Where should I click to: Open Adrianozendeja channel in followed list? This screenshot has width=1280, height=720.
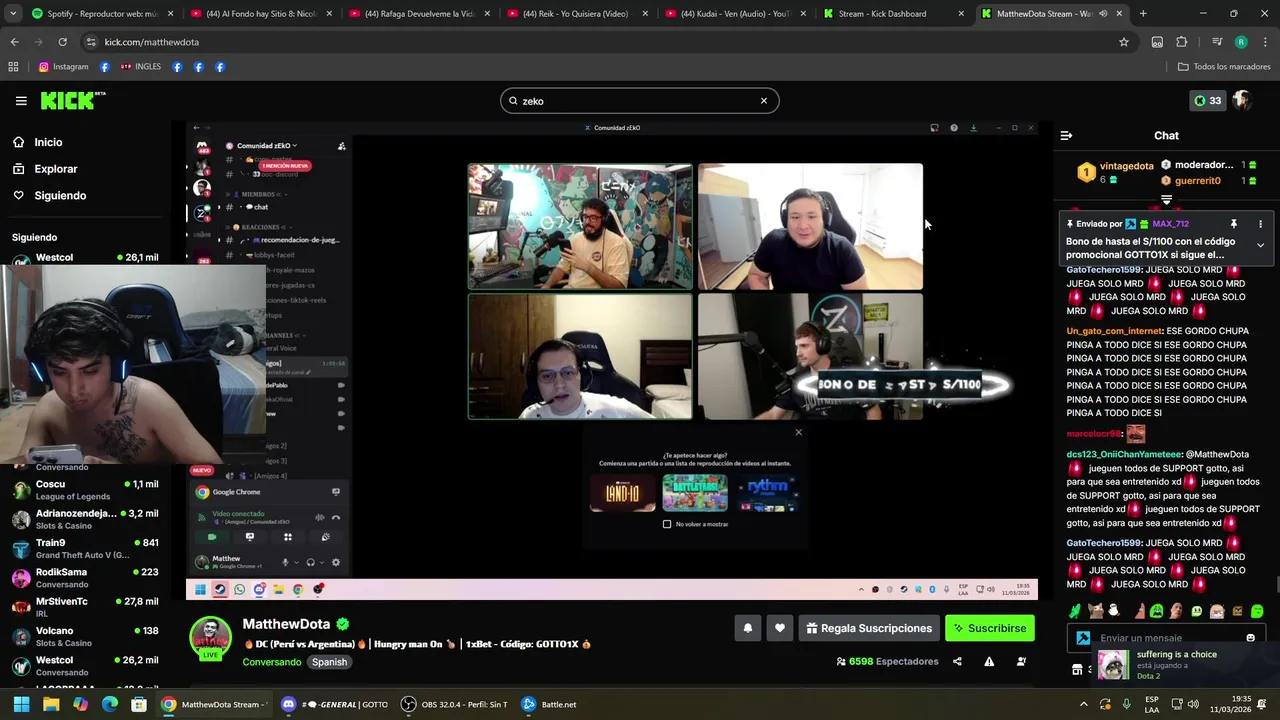tap(85, 519)
